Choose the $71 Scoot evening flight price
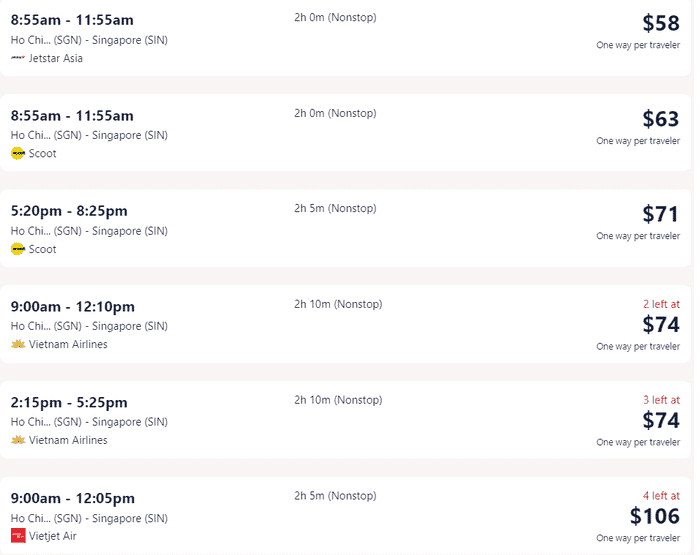Image resolution: width=700 pixels, height=555 pixels. [x=661, y=214]
